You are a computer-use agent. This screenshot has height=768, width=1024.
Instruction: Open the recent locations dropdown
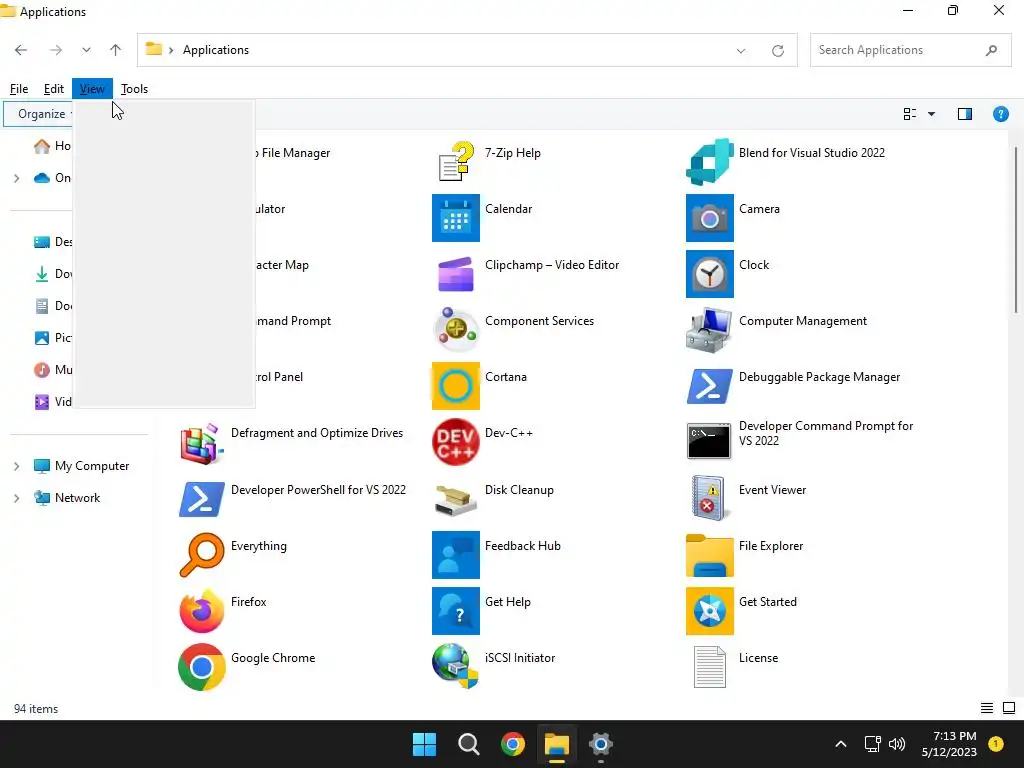[86, 50]
